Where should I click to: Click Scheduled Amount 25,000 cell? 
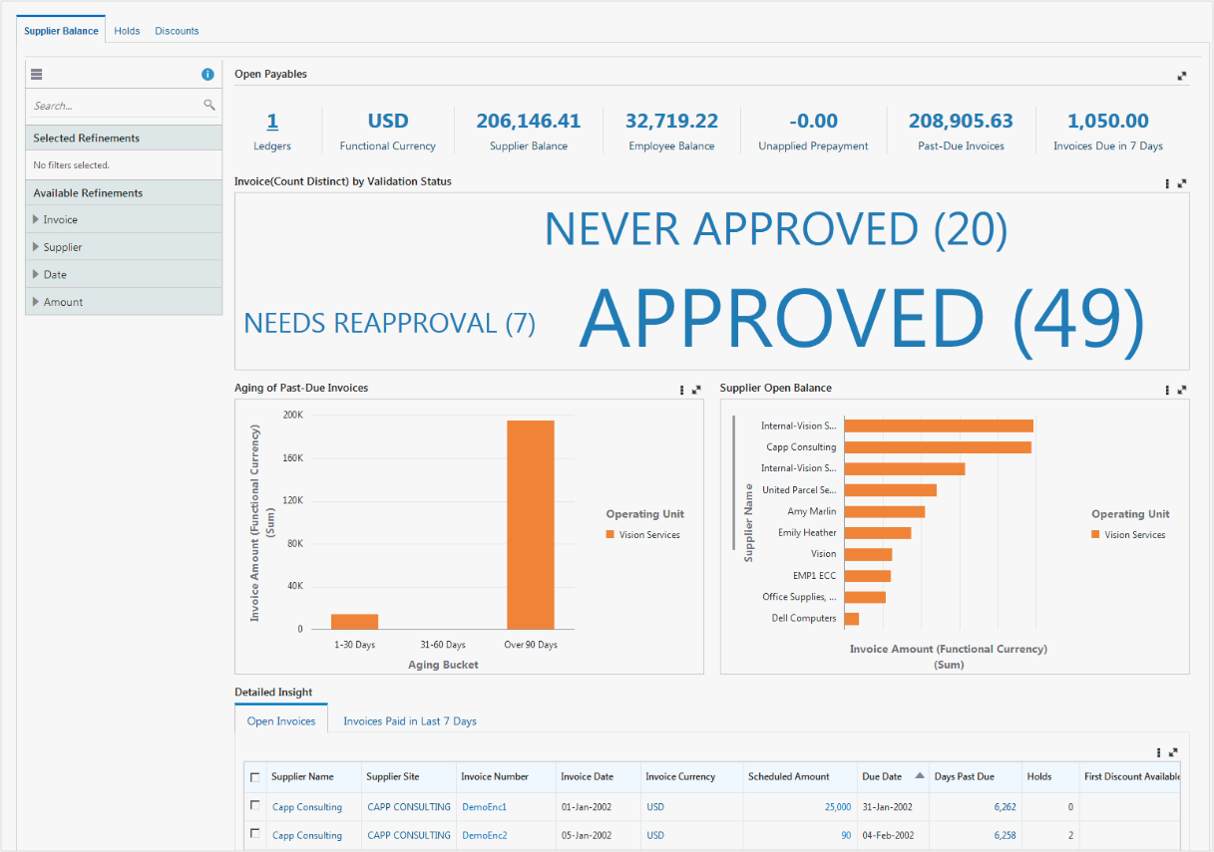[838, 807]
